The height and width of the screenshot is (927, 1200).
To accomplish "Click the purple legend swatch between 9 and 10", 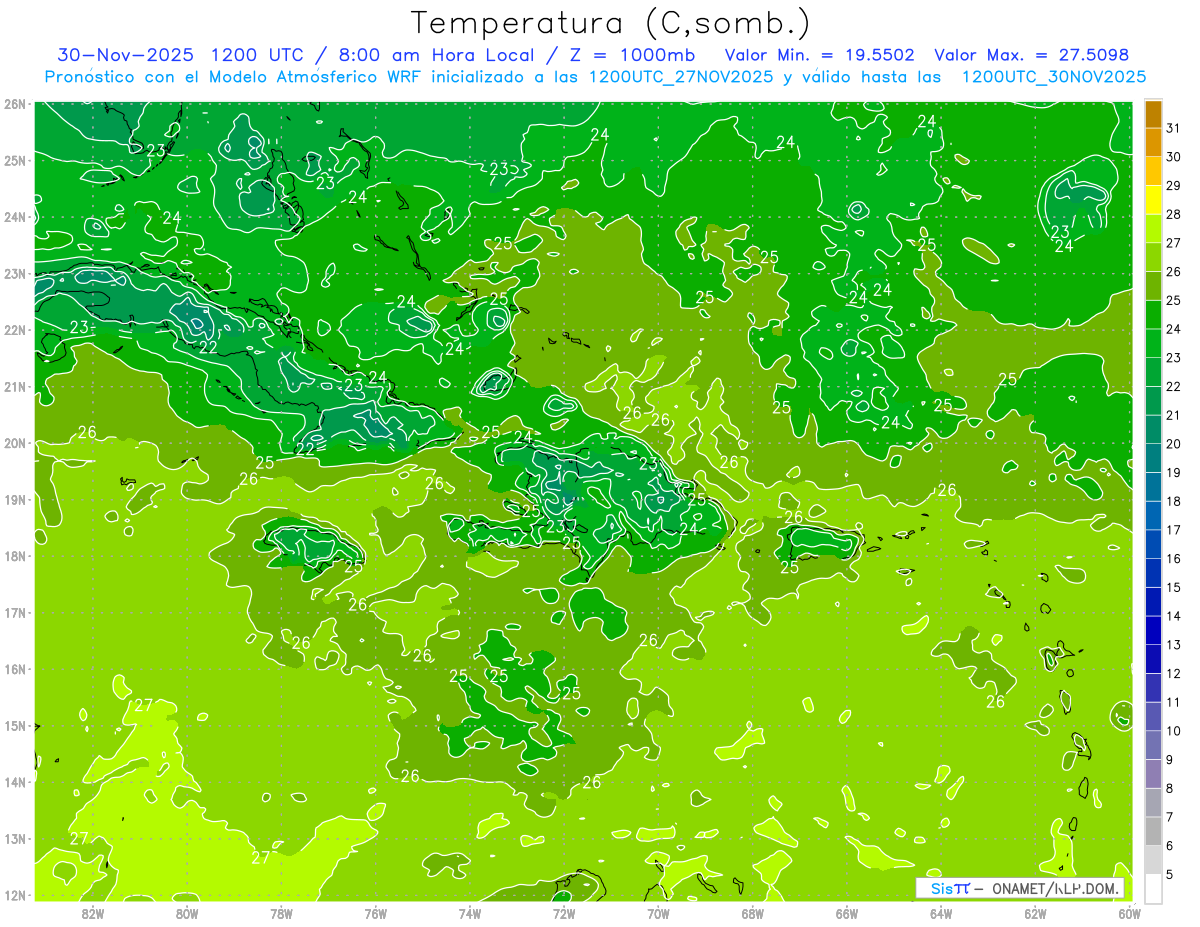I will (x=1153, y=745).
